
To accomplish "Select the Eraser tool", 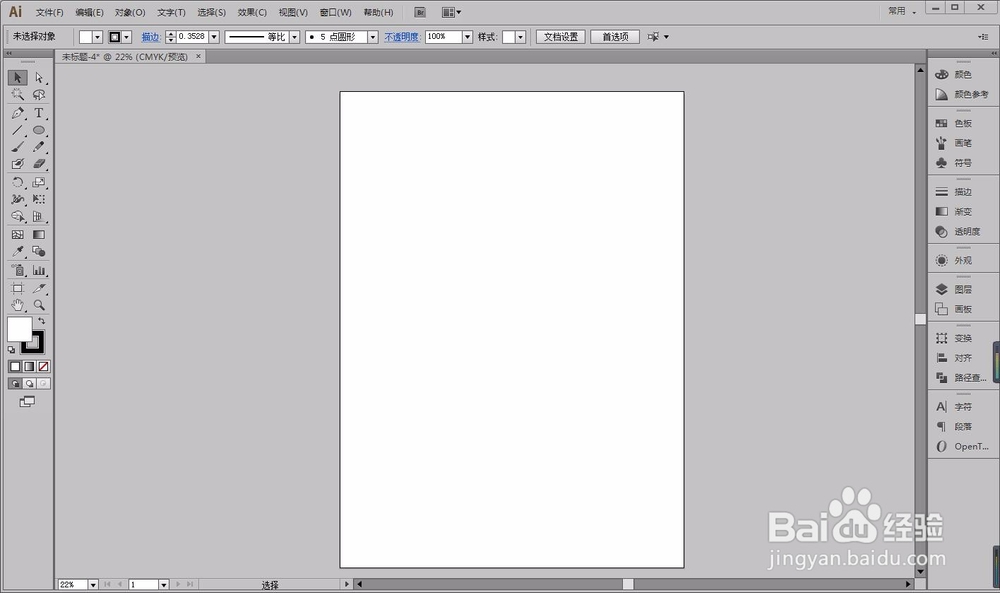I will (x=39, y=164).
